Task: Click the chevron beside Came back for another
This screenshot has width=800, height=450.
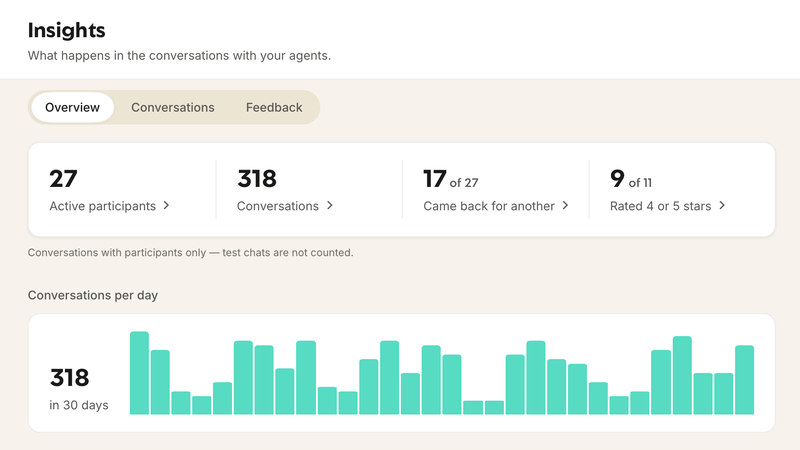Action: coord(565,205)
